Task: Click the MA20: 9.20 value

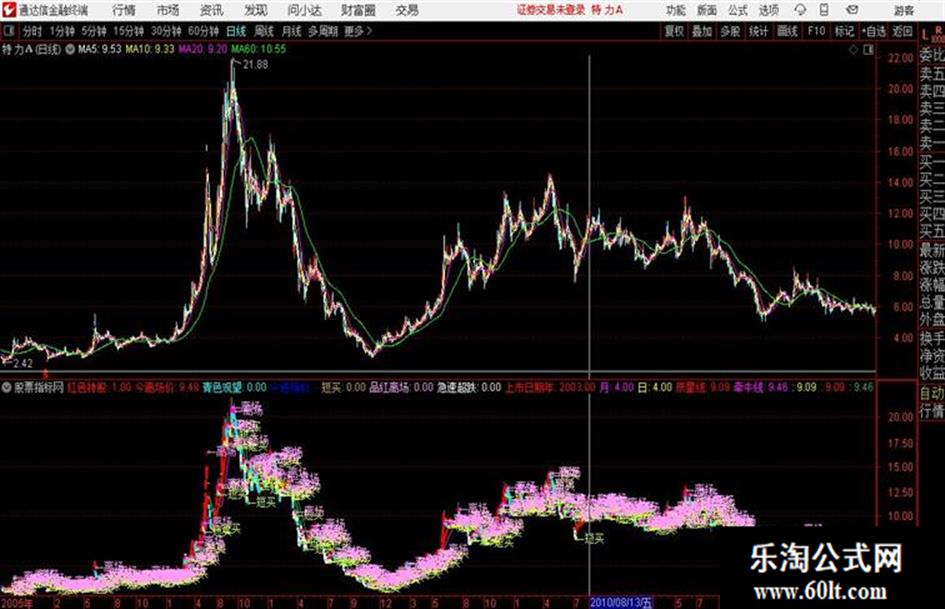Action: click(203, 49)
